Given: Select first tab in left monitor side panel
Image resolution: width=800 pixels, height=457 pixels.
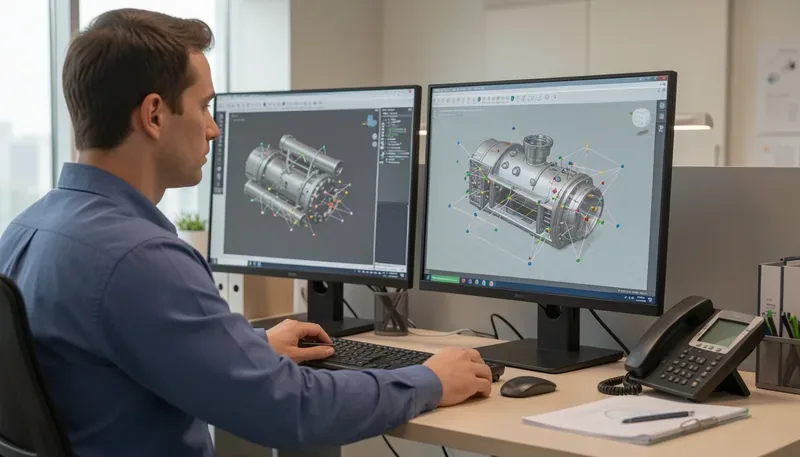Looking at the screenshot, I should tap(385, 113).
